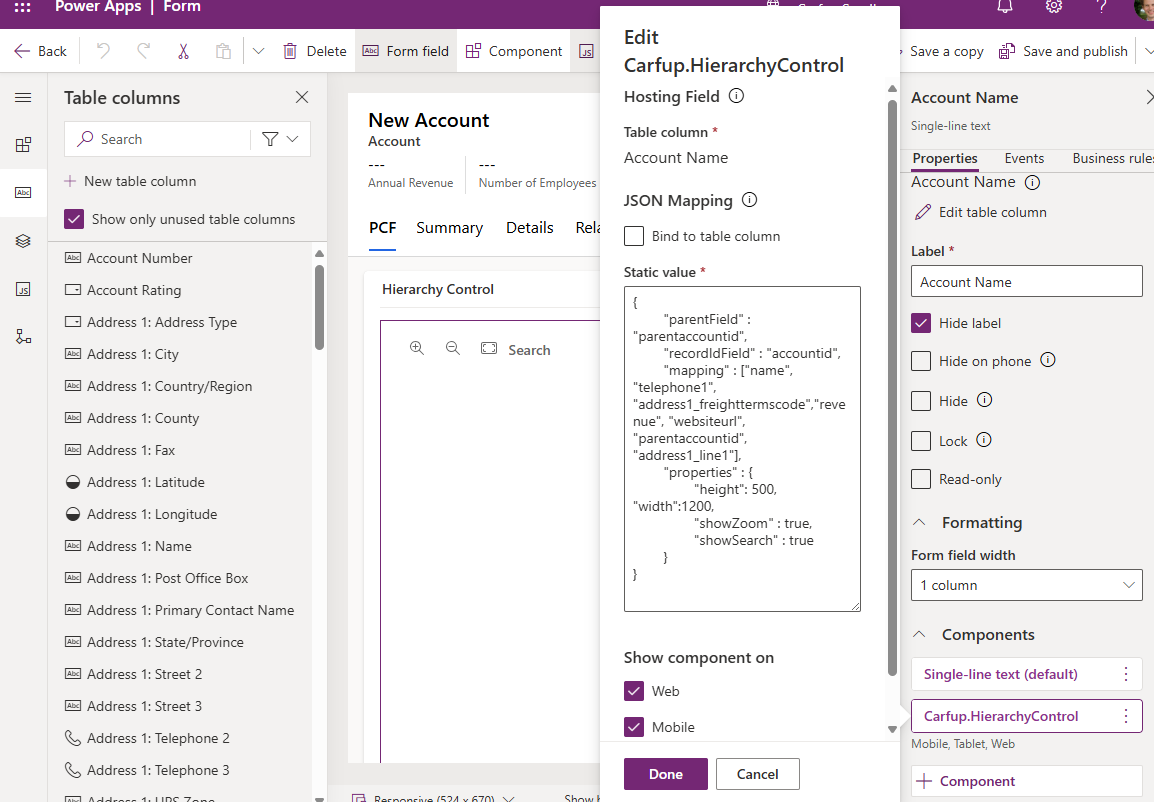Click the Hosting Field info icon
The height and width of the screenshot is (802, 1154).
pyautogui.click(x=736, y=96)
